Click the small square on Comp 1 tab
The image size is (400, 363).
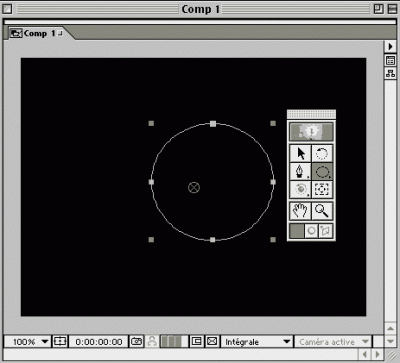[x=60, y=33]
